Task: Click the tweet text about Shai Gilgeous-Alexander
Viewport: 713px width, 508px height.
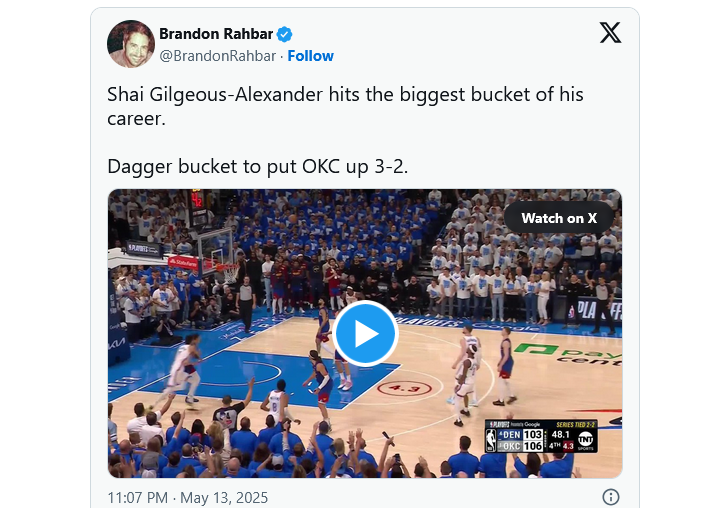Action: tap(345, 106)
